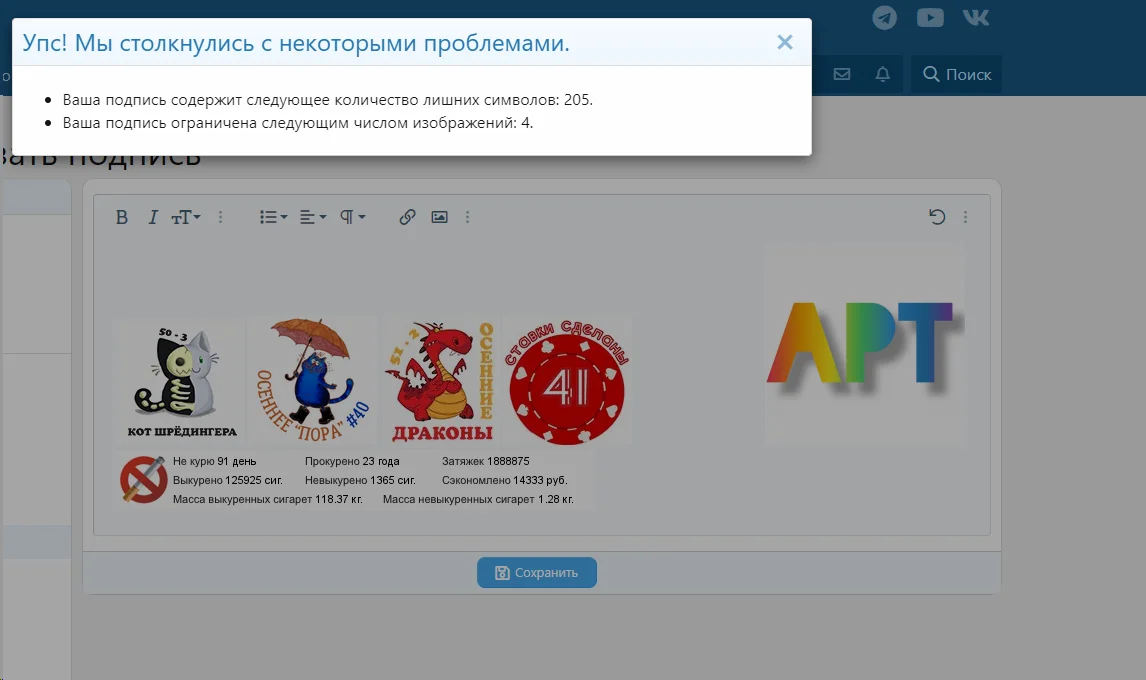Open the YouTube channel icon
Screen dimensions: 1146x680
click(930, 17)
